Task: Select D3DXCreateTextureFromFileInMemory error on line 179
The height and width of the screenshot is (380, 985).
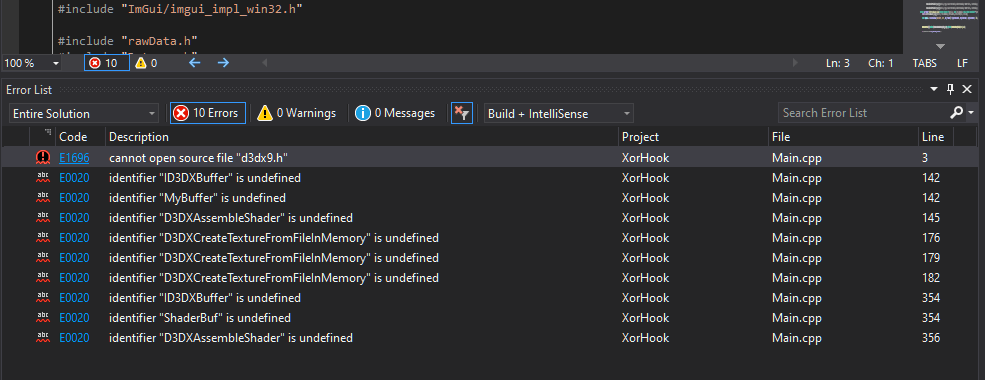Action: (x=273, y=258)
